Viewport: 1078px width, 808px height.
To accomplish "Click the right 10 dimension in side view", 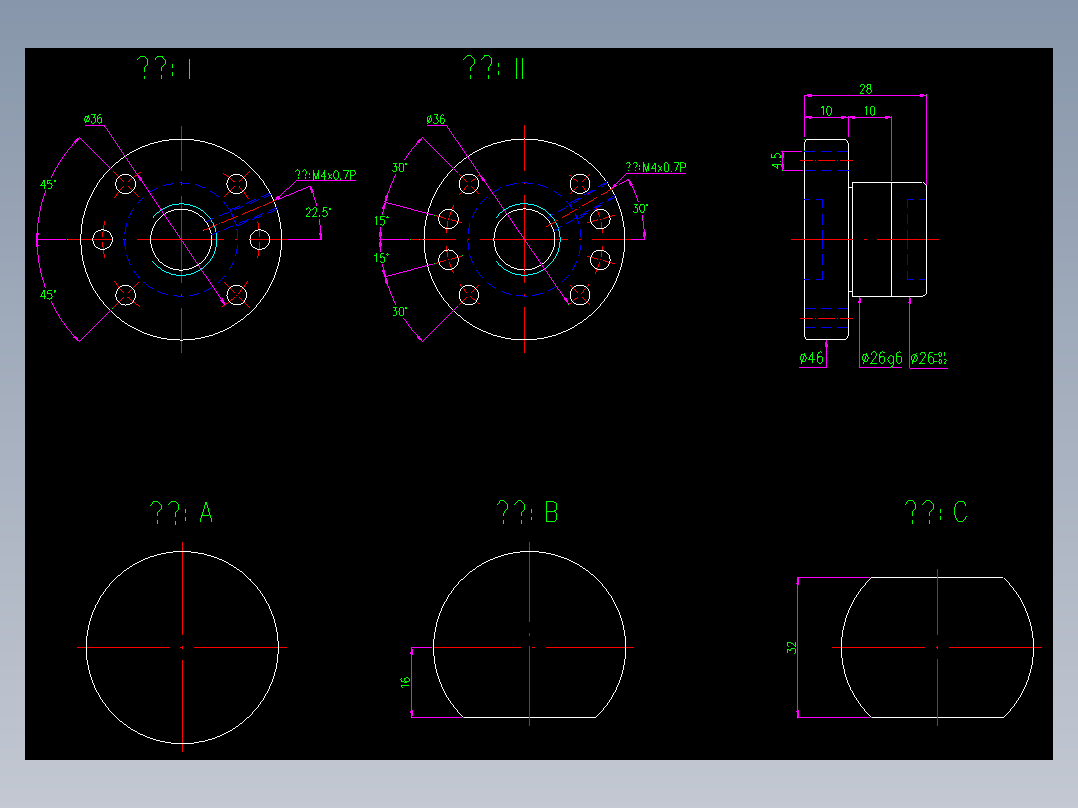I will [870, 111].
